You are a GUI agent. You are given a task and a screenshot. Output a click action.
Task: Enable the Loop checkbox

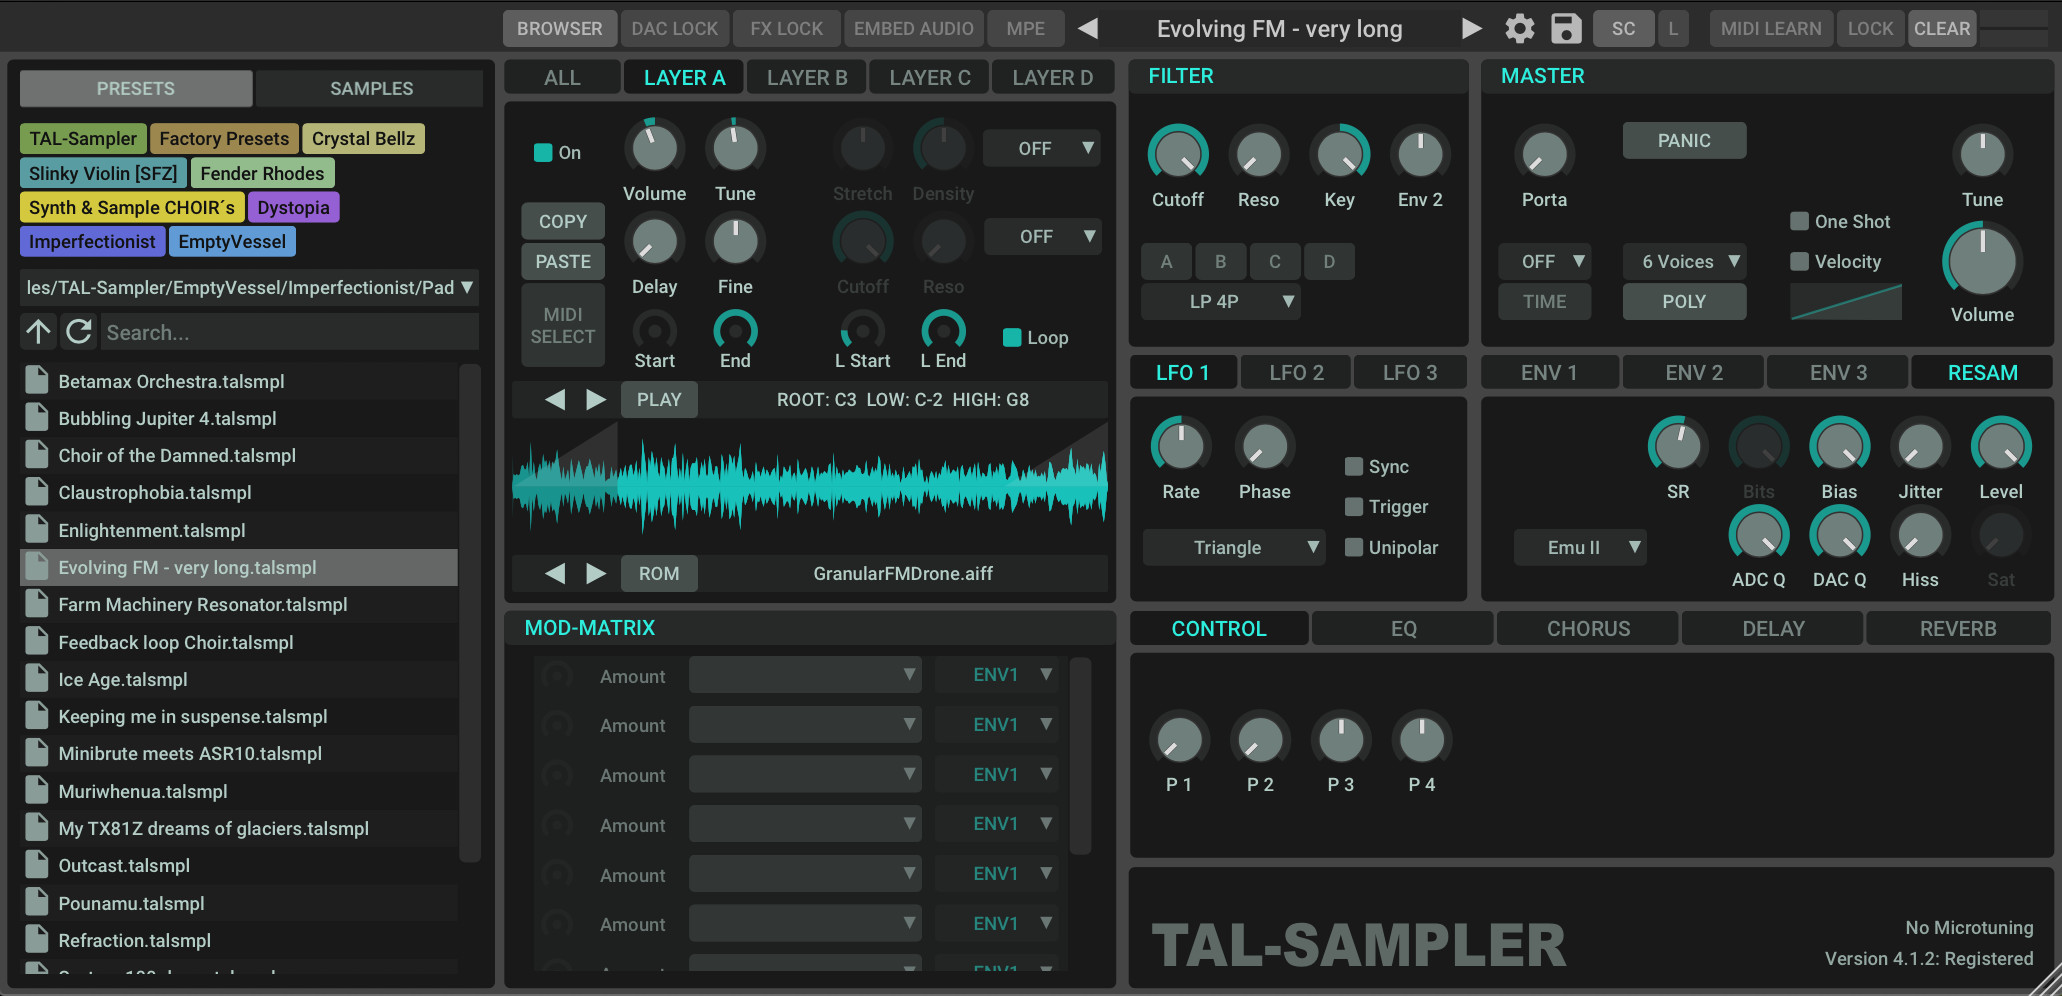1011,337
